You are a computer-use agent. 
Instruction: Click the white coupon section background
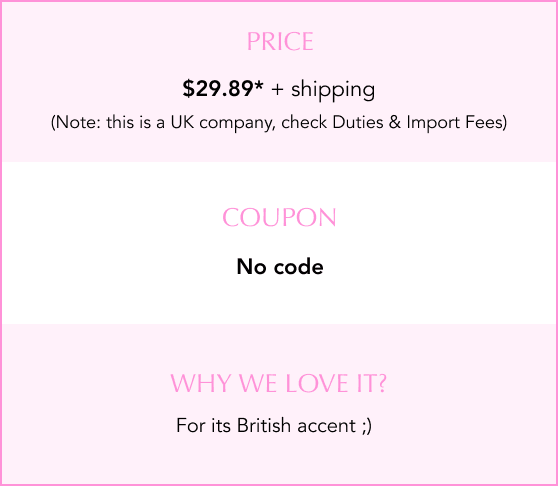(x=279, y=243)
